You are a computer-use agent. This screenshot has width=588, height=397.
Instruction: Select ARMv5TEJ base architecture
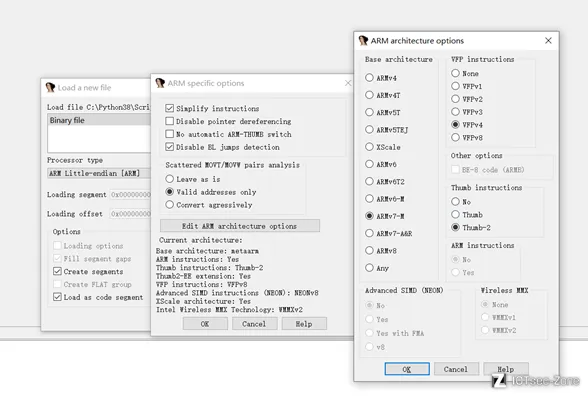(369, 129)
